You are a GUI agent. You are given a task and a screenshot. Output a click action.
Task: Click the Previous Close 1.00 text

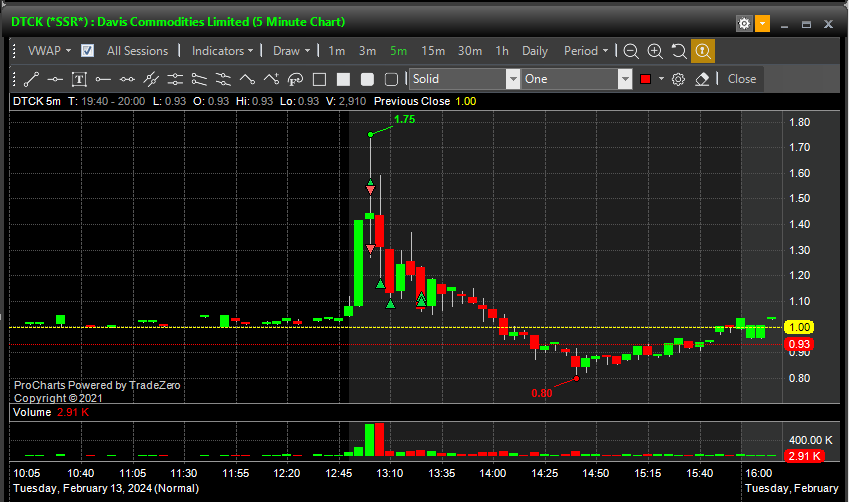pyautogui.click(x=425, y=101)
